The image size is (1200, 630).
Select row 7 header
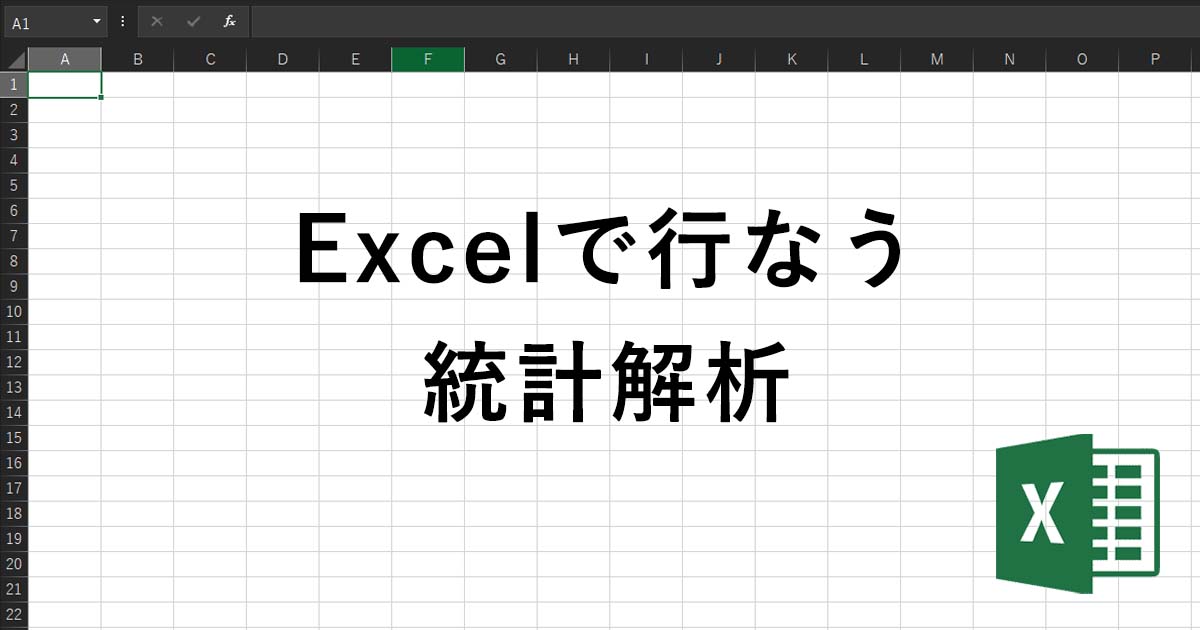[x=14, y=236]
